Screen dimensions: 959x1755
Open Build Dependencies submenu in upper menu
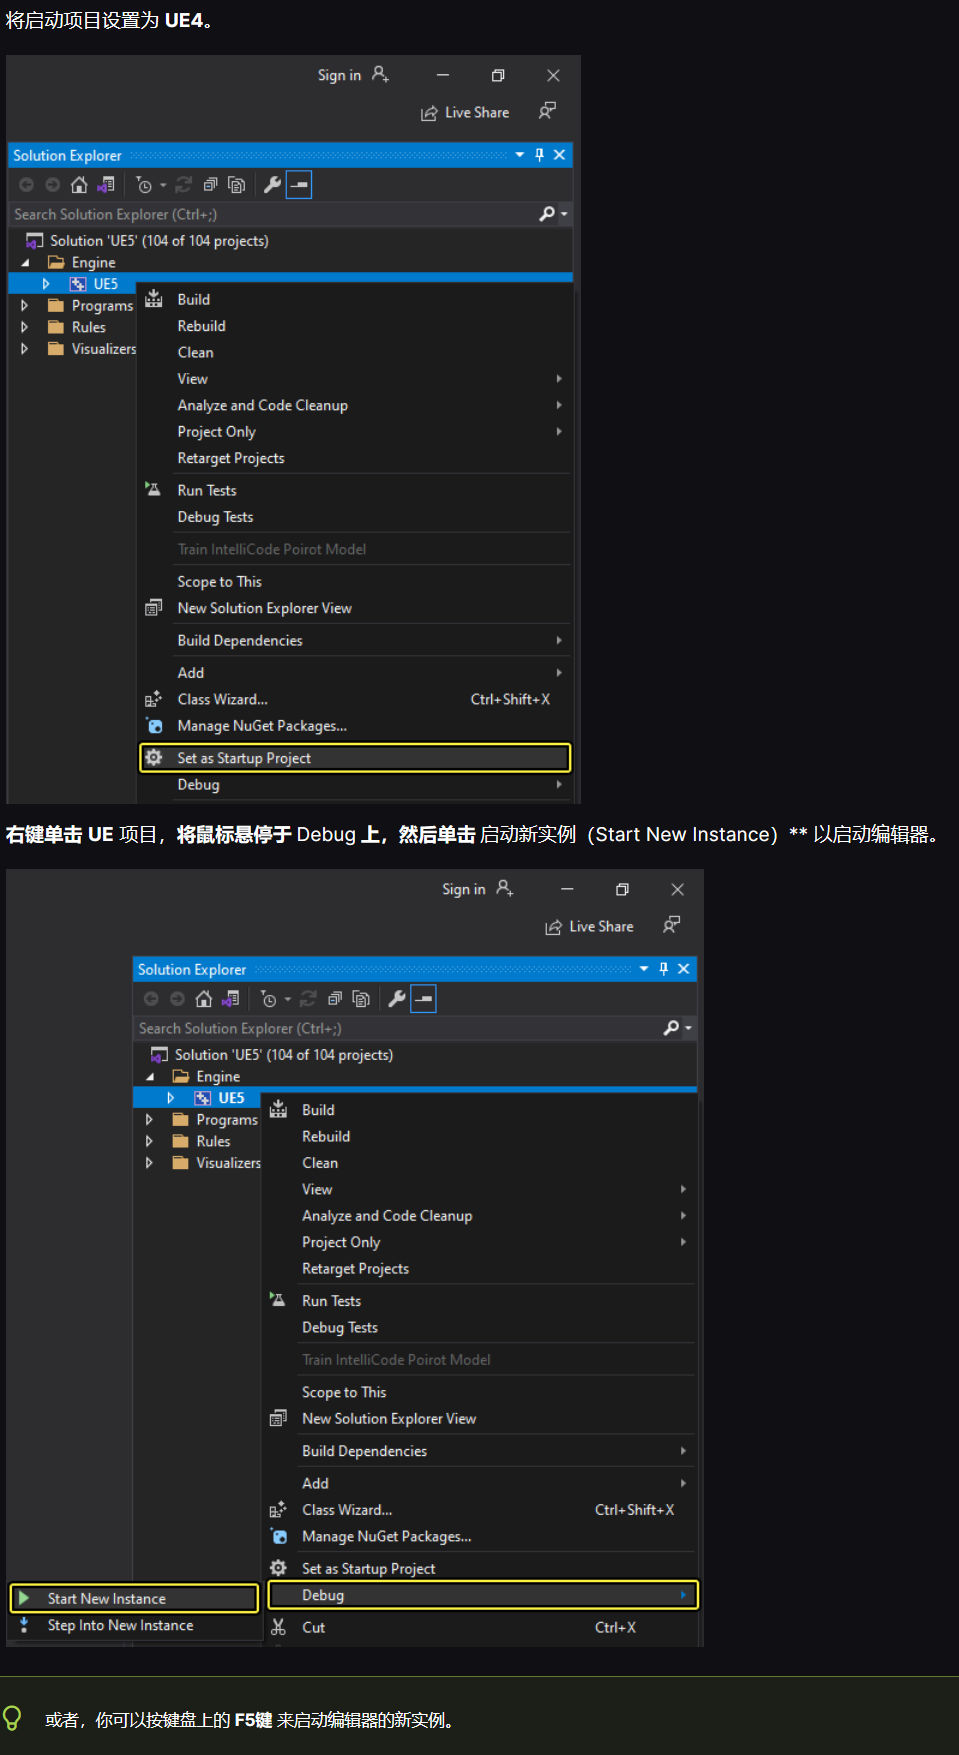(355, 640)
